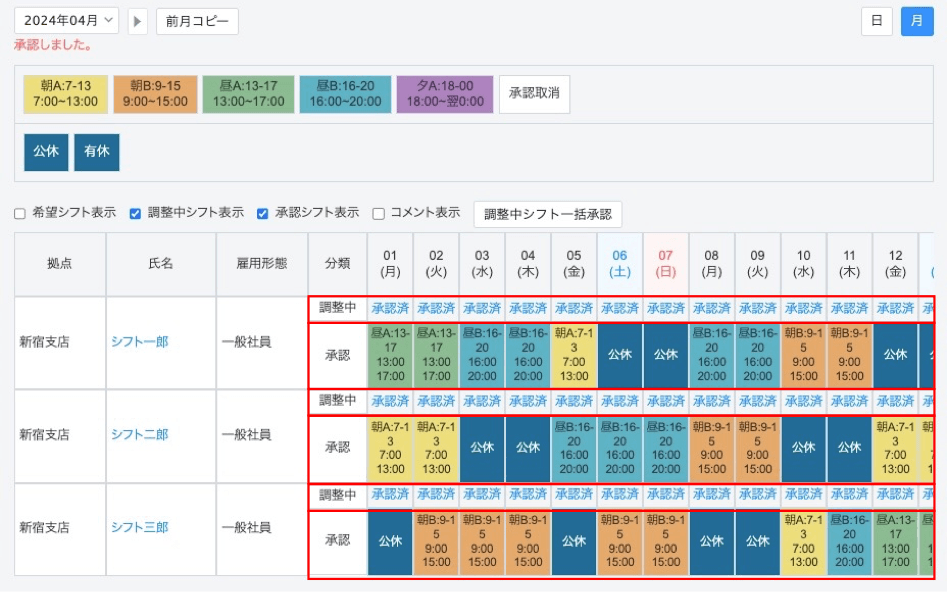Screen dimensions: 947x592
Task: Enable コメント表示 checkbox
Action: click(379, 213)
